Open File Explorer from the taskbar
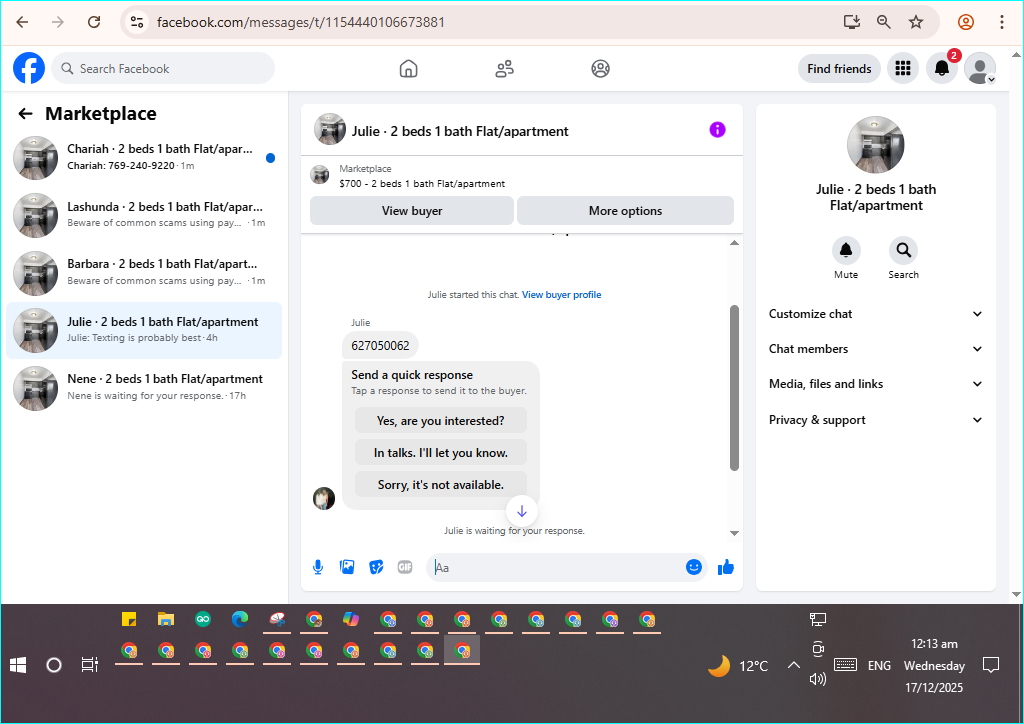The image size is (1024, 724). [166, 619]
